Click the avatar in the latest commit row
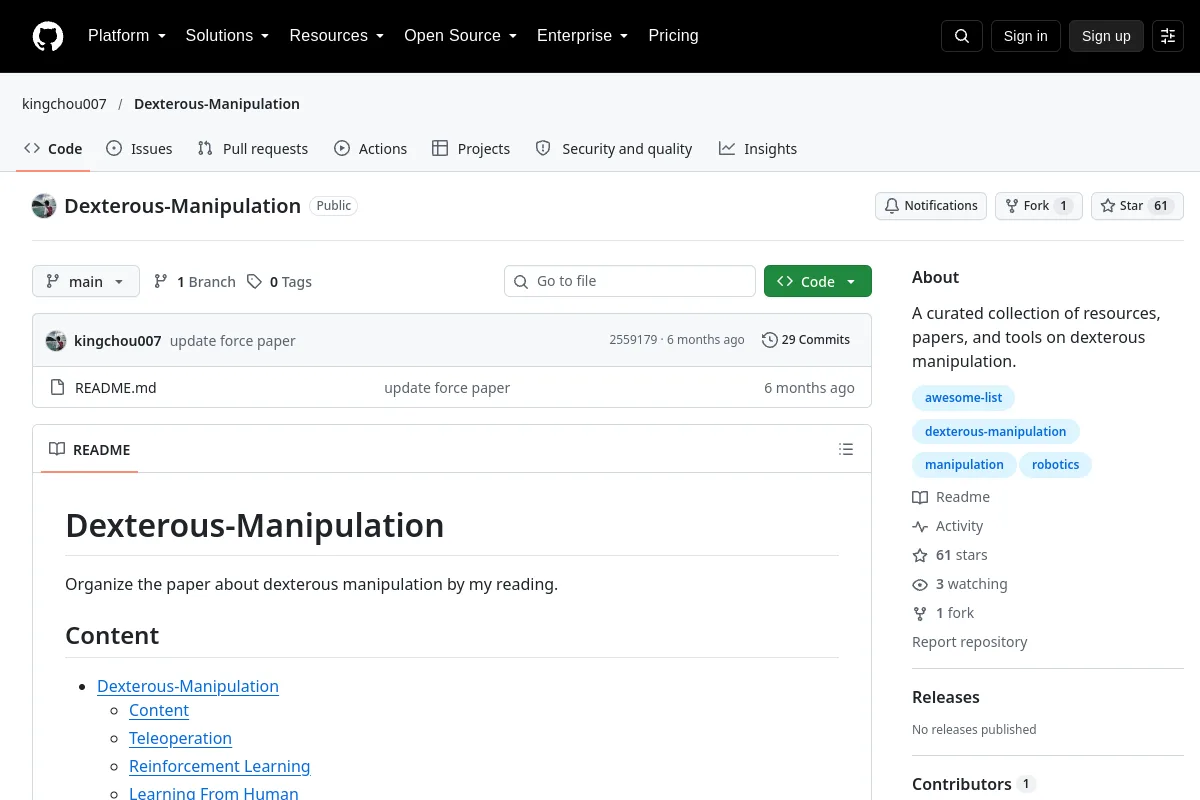Image resolution: width=1200 pixels, height=800 pixels. (56, 340)
